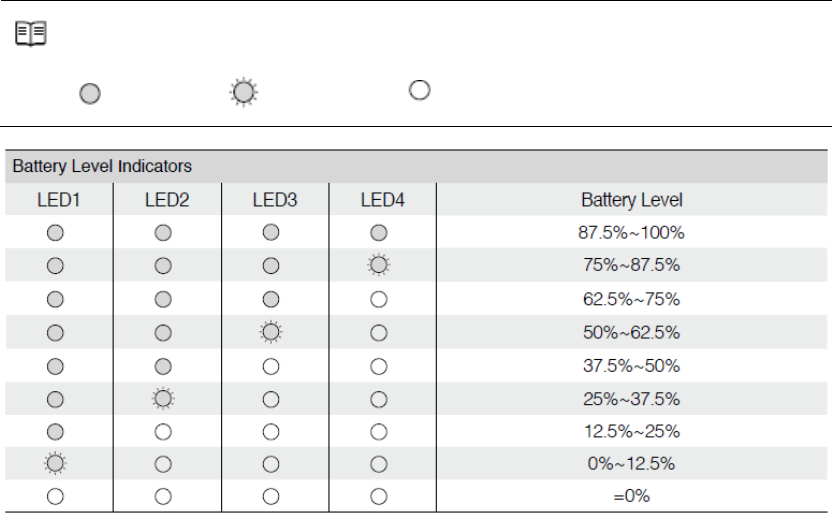The height and width of the screenshot is (518, 832).
Task: Click empty LED2 in 12.5%~25% row
Action: click(x=163, y=432)
